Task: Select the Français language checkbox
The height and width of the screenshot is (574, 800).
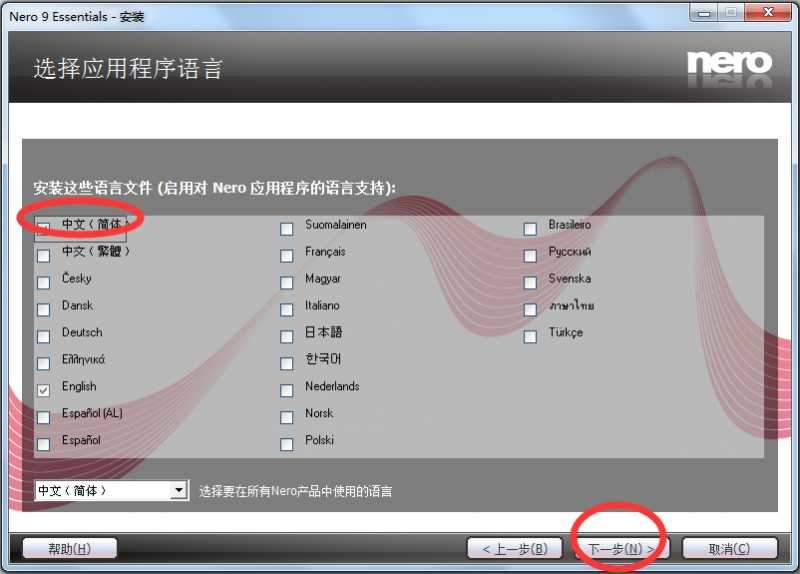Action: pos(287,255)
